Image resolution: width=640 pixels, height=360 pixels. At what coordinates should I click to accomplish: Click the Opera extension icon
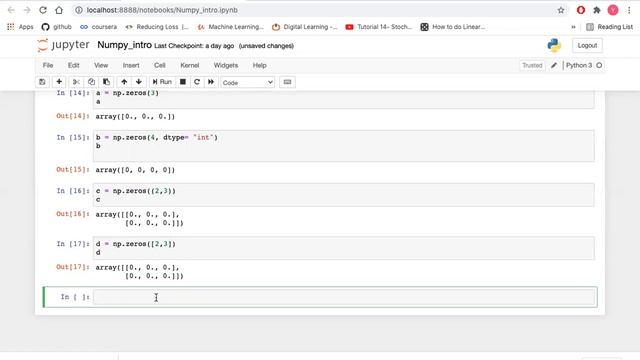pos(580,10)
